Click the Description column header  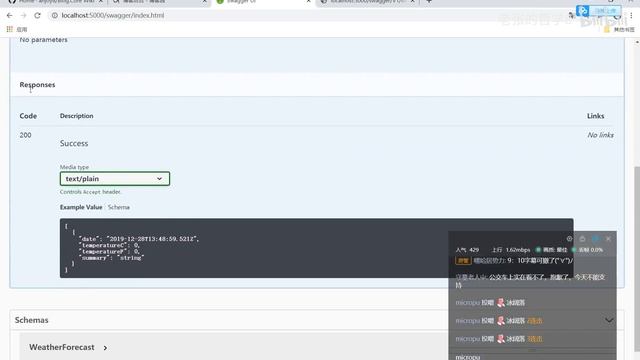pyautogui.click(x=76, y=116)
